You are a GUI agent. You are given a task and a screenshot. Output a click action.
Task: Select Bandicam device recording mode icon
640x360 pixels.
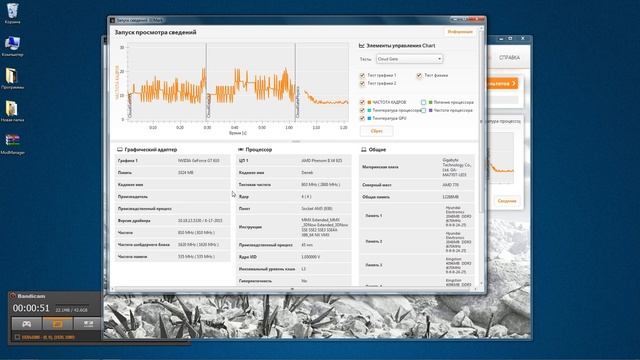coord(87,324)
